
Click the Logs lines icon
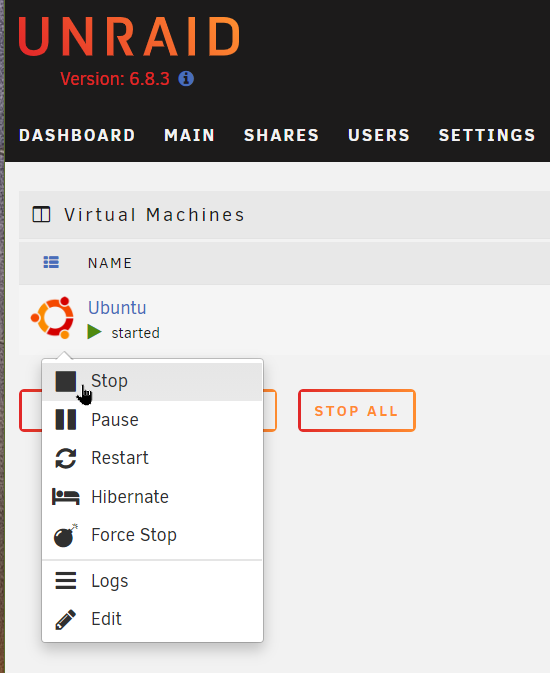point(66,580)
